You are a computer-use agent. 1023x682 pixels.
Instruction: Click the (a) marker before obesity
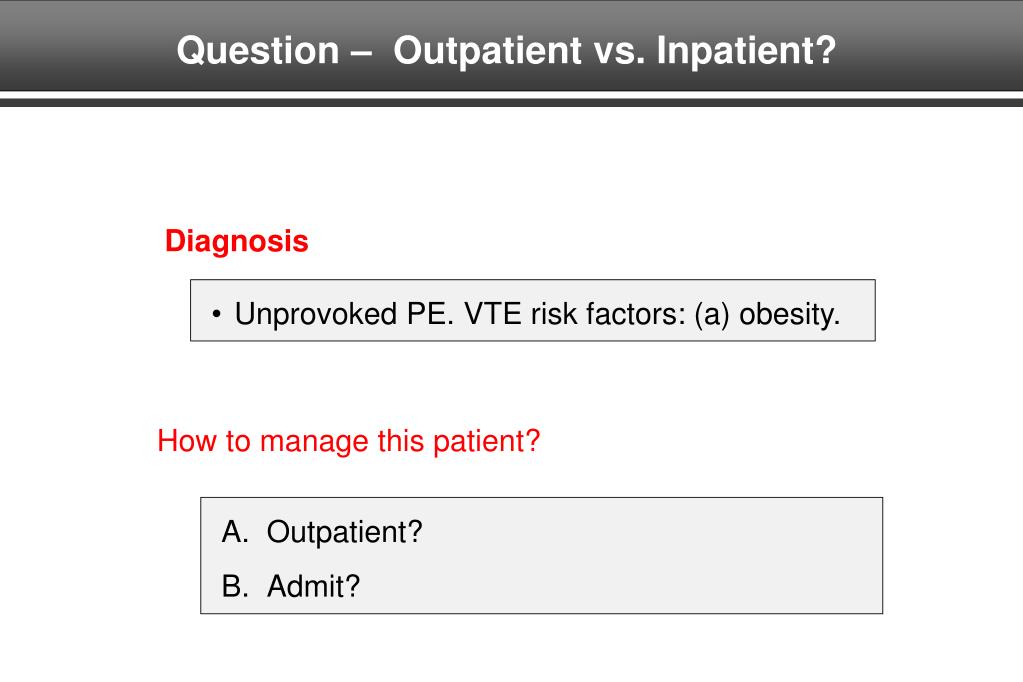tap(712, 315)
